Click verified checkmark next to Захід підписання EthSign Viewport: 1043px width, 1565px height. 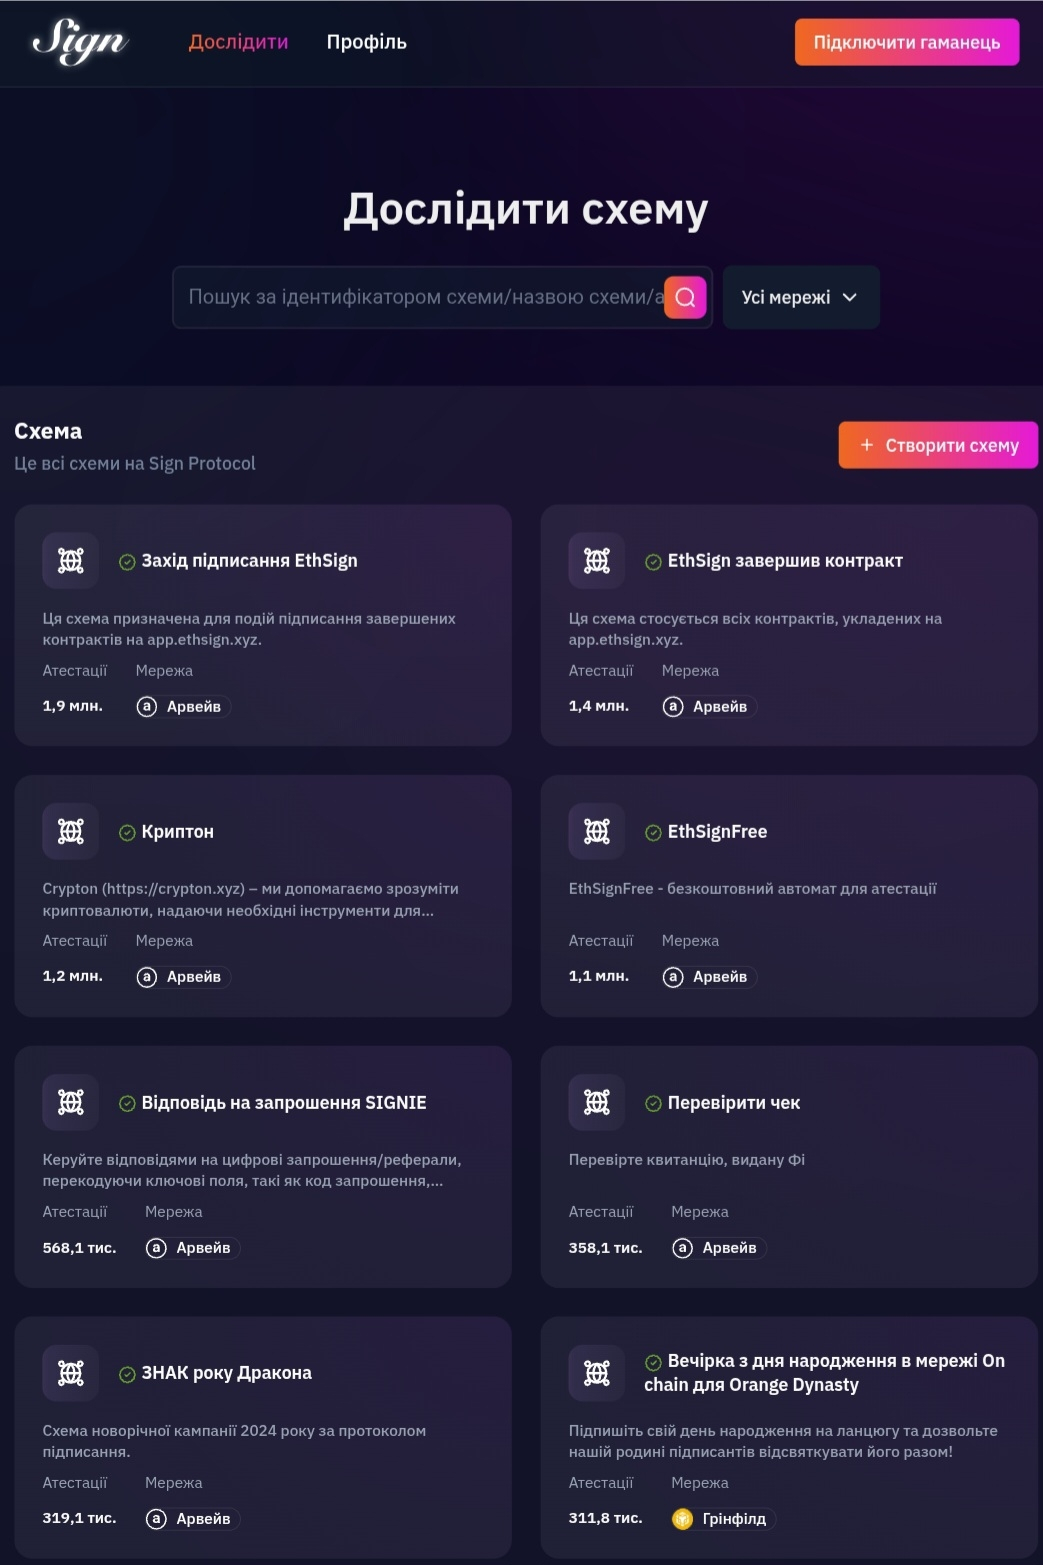pyautogui.click(x=127, y=562)
